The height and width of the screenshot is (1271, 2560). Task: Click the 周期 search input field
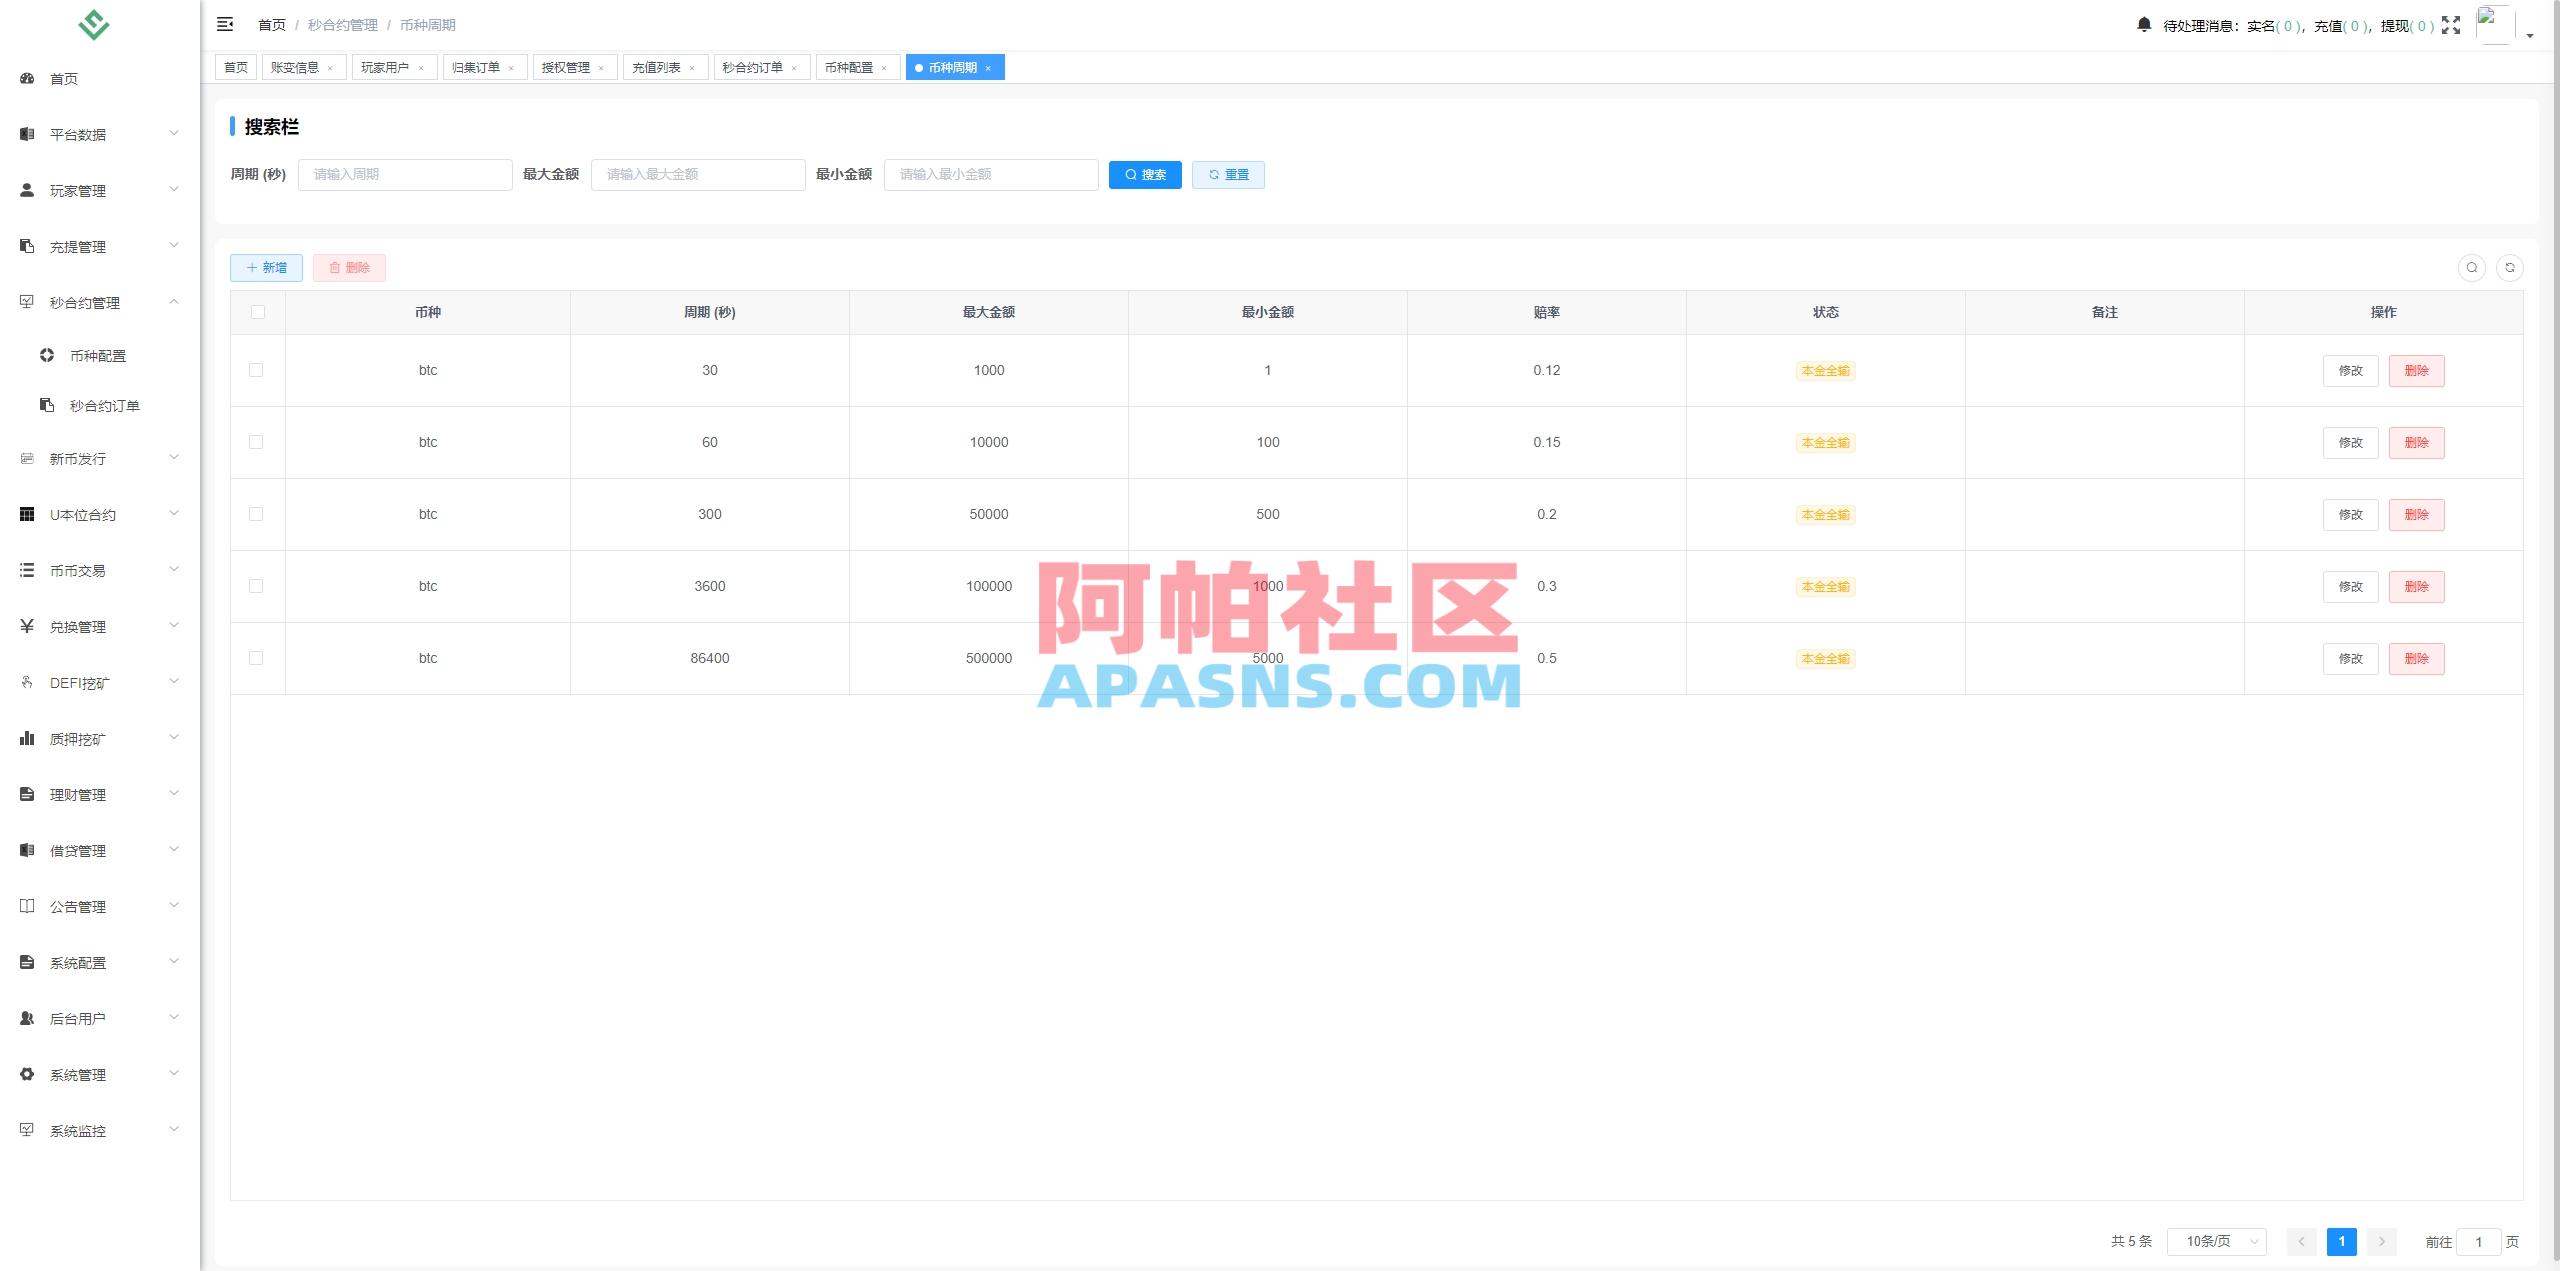point(404,174)
